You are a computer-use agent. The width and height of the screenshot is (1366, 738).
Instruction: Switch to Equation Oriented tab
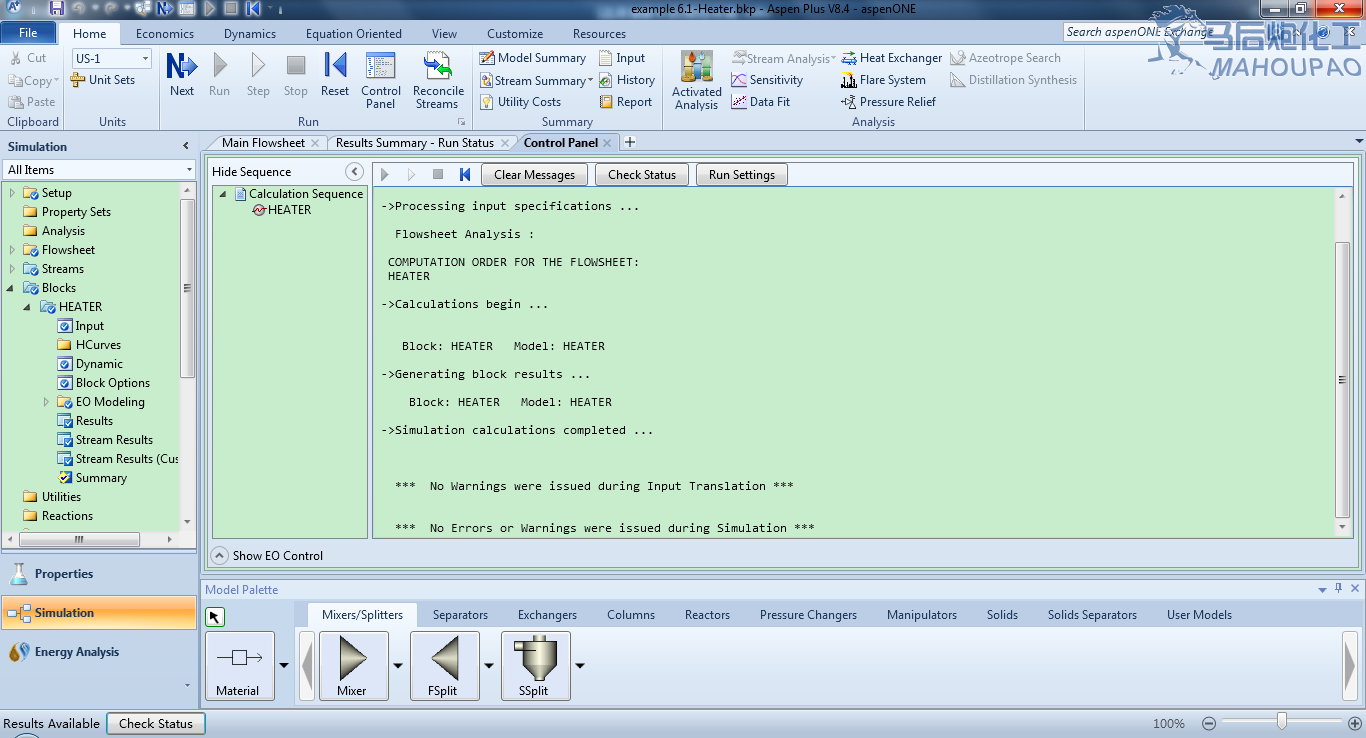354,33
